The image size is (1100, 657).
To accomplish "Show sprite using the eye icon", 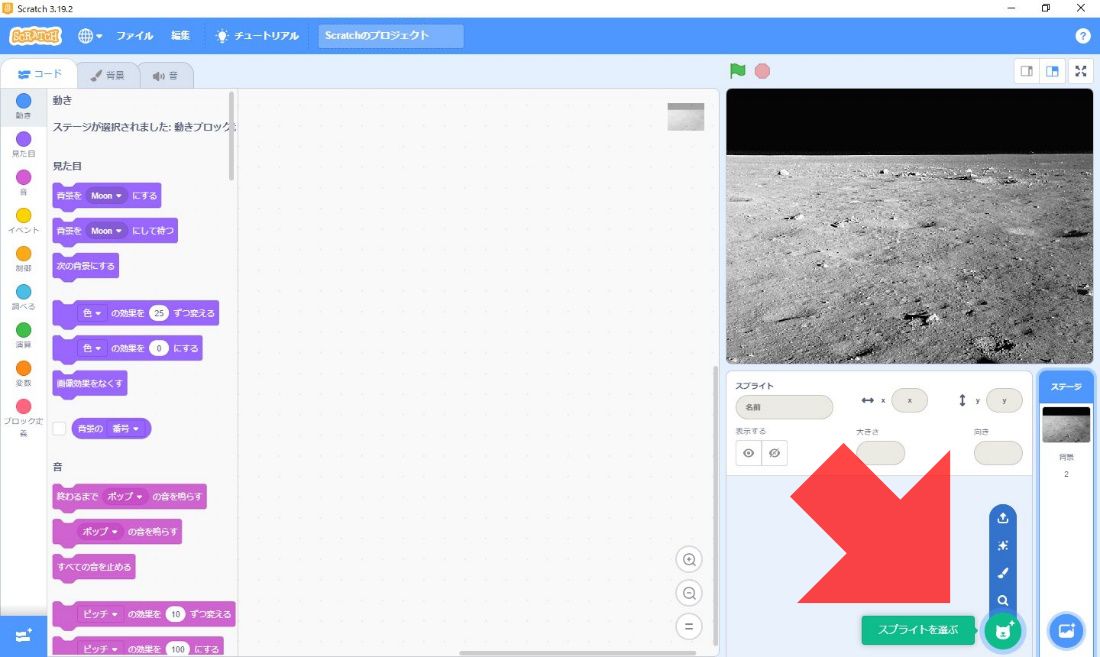I will coord(749,453).
